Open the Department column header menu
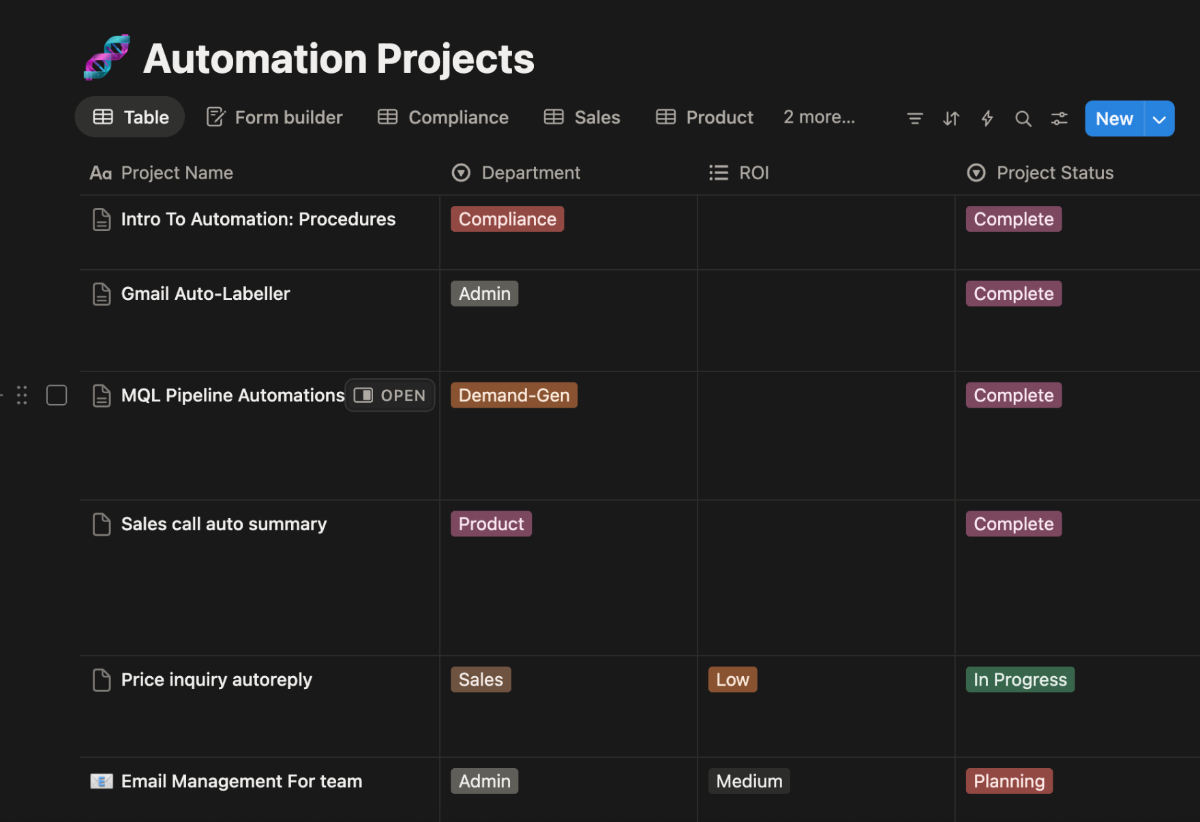Viewport: 1200px width, 822px height. (x=530, y=173)
